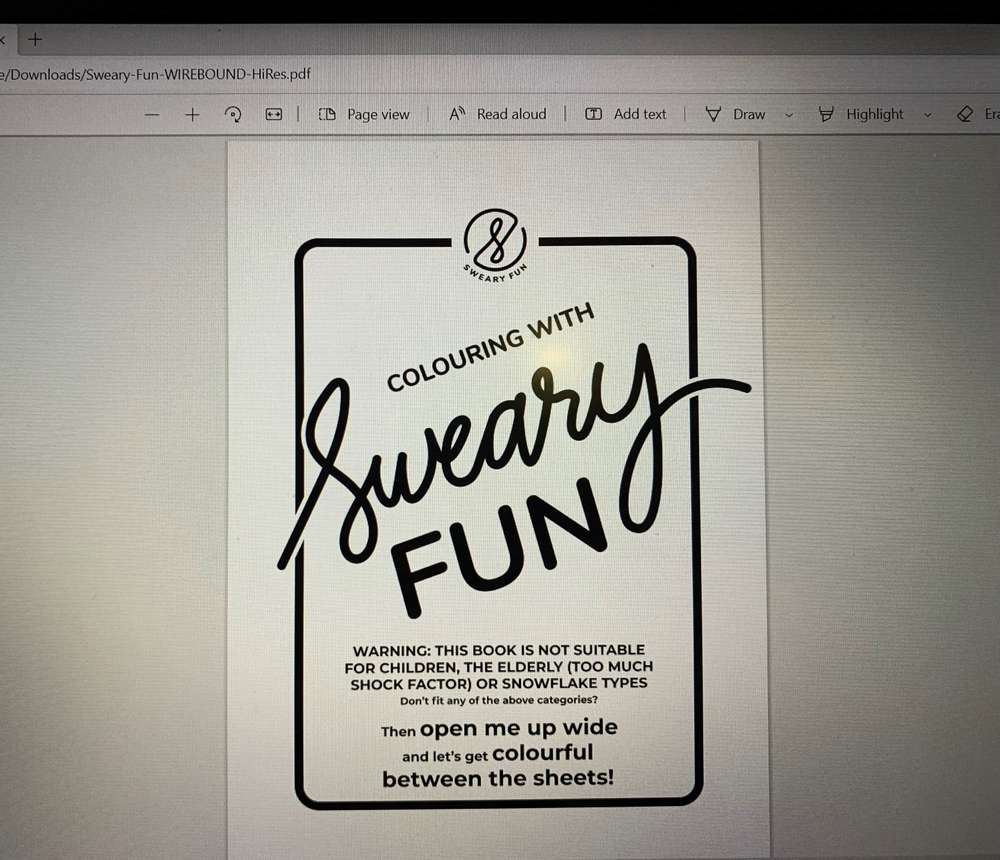The height and width of the screenshot is (860, 1000).
Task: Click the large 'FUN' title text
Action: (x=497, y=549)
